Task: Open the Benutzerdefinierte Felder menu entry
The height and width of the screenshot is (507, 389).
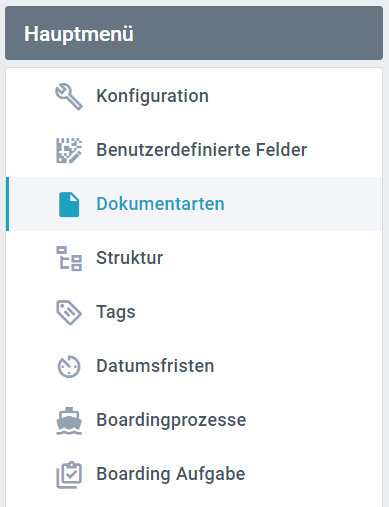Action: coord(194,150)
